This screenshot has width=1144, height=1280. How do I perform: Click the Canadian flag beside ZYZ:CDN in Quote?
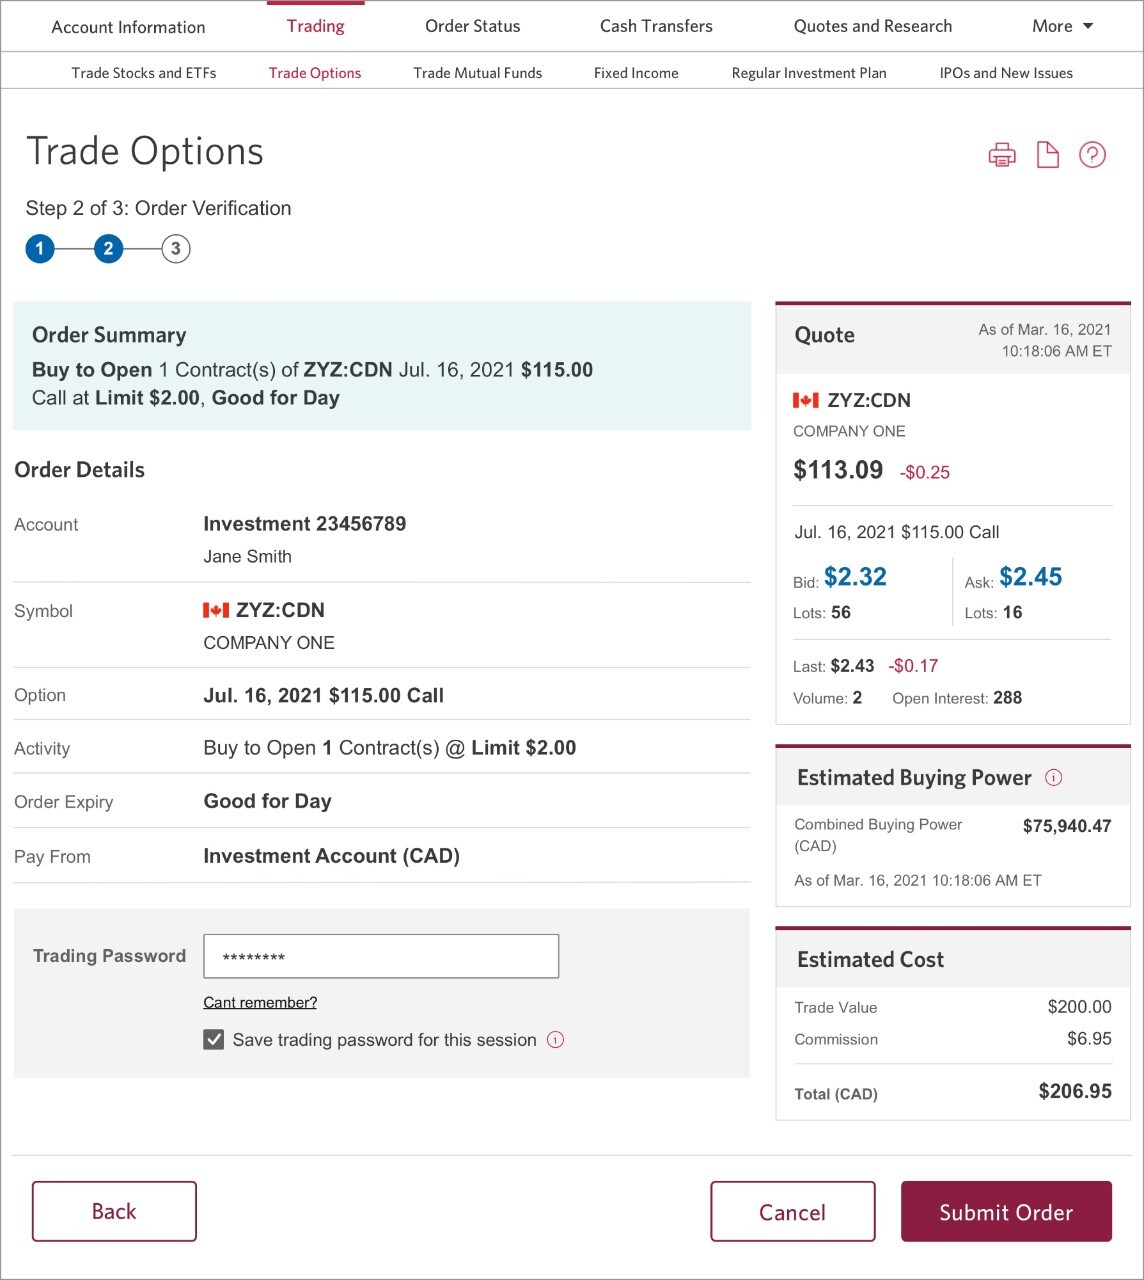point(806,400)
